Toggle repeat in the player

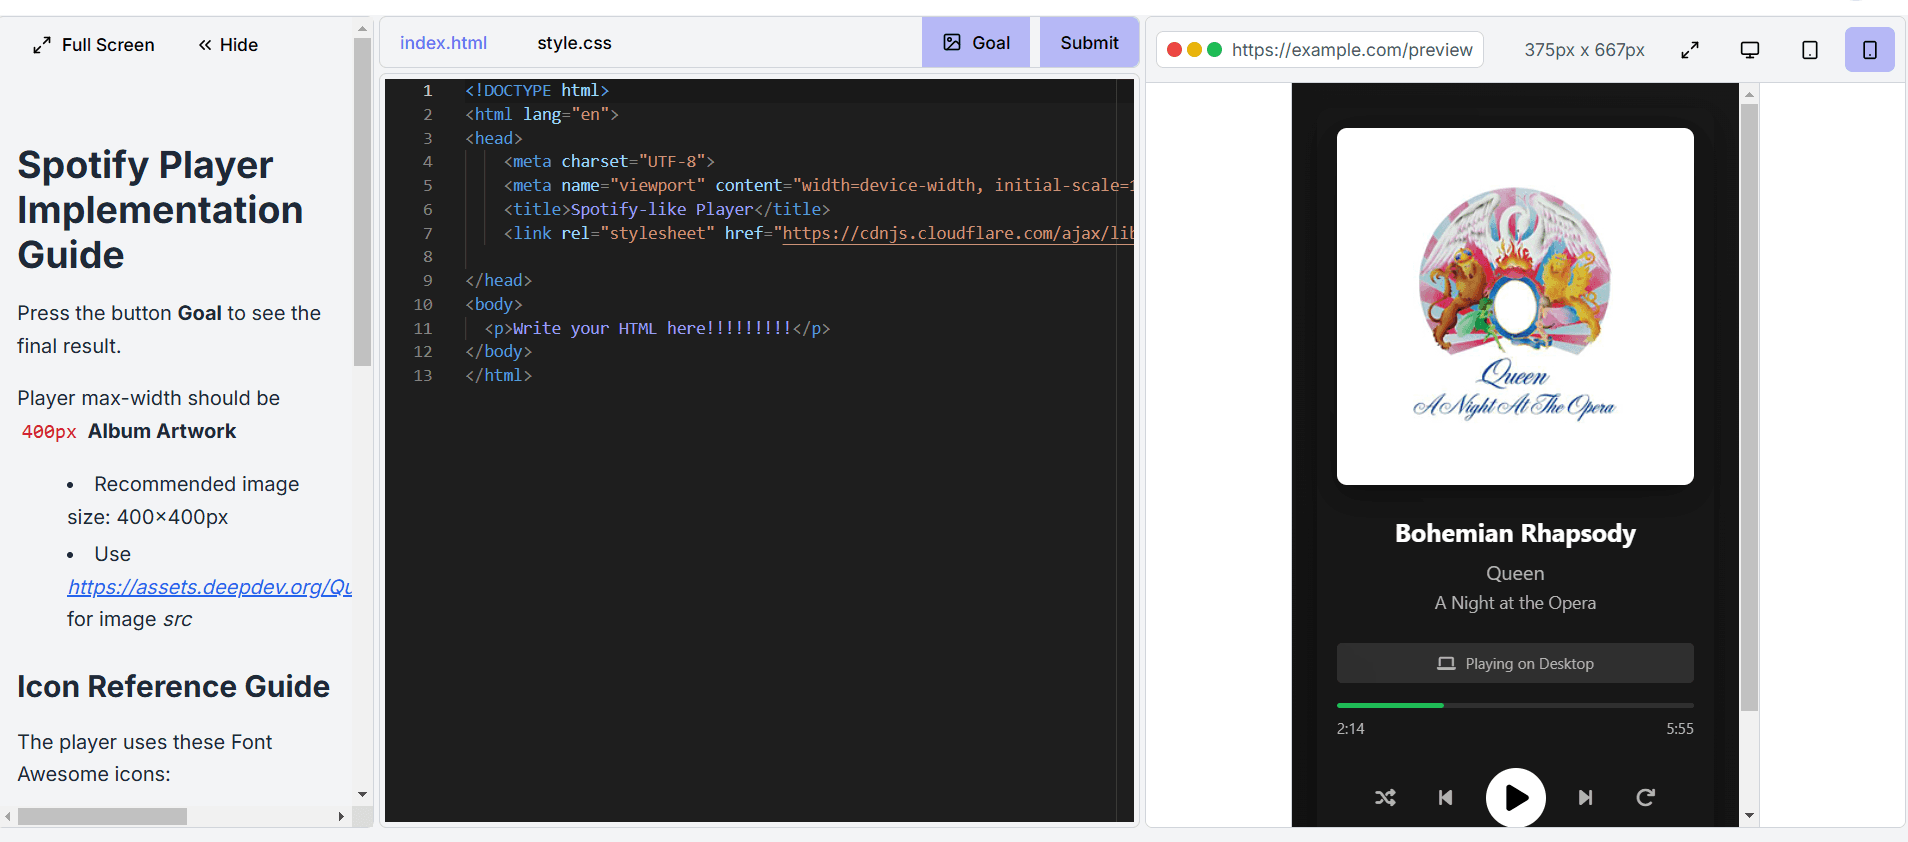point(1645,797)
